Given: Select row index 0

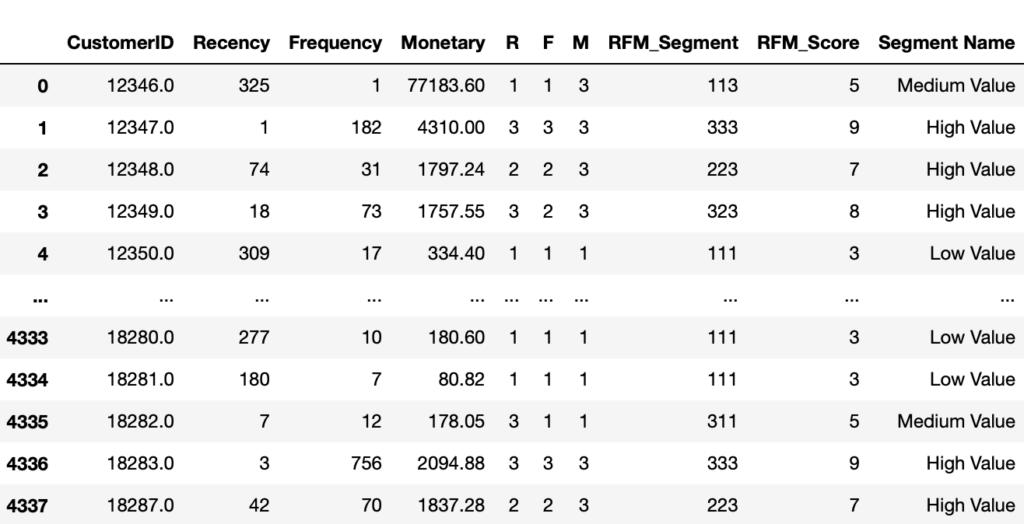Looking at the screenshot, I should [42, 86].
